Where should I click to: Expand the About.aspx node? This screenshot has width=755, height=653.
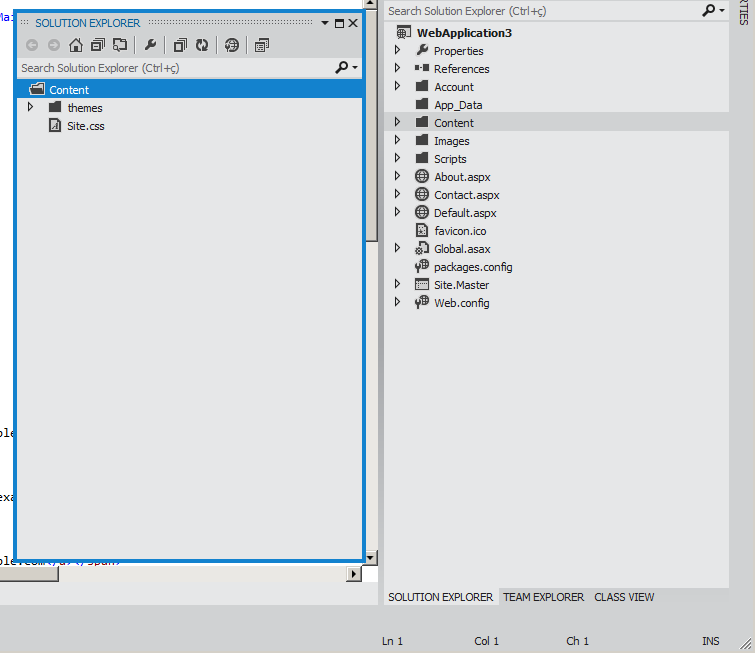tap(397, 176)
